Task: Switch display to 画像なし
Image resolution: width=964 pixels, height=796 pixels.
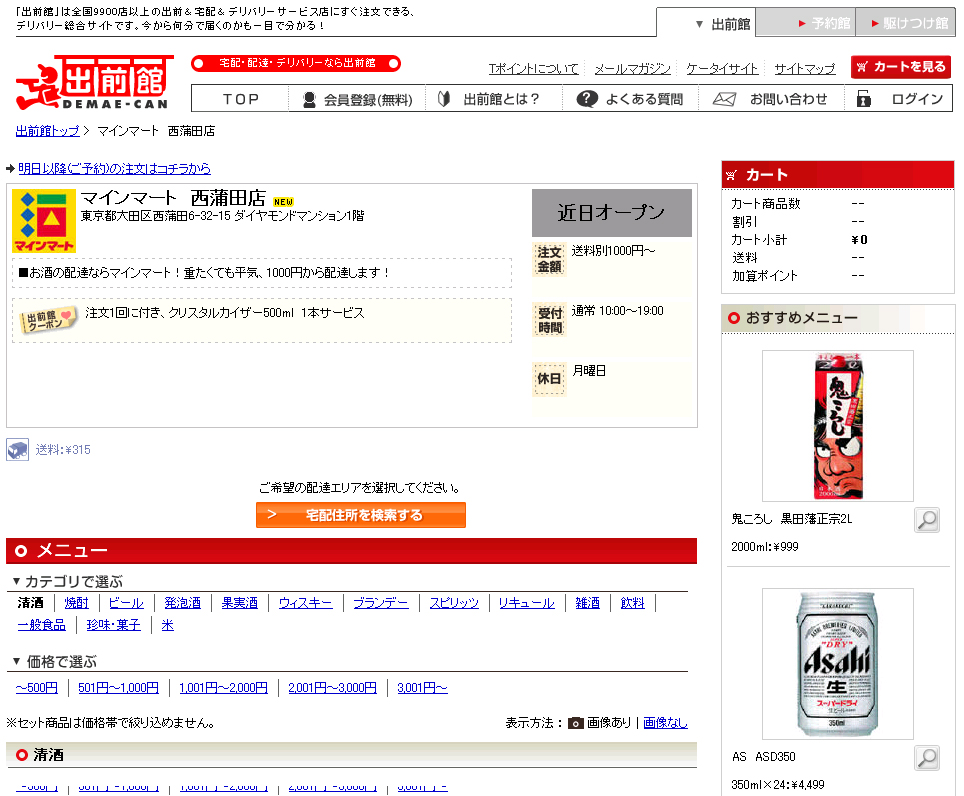Action: click(665, 723)
